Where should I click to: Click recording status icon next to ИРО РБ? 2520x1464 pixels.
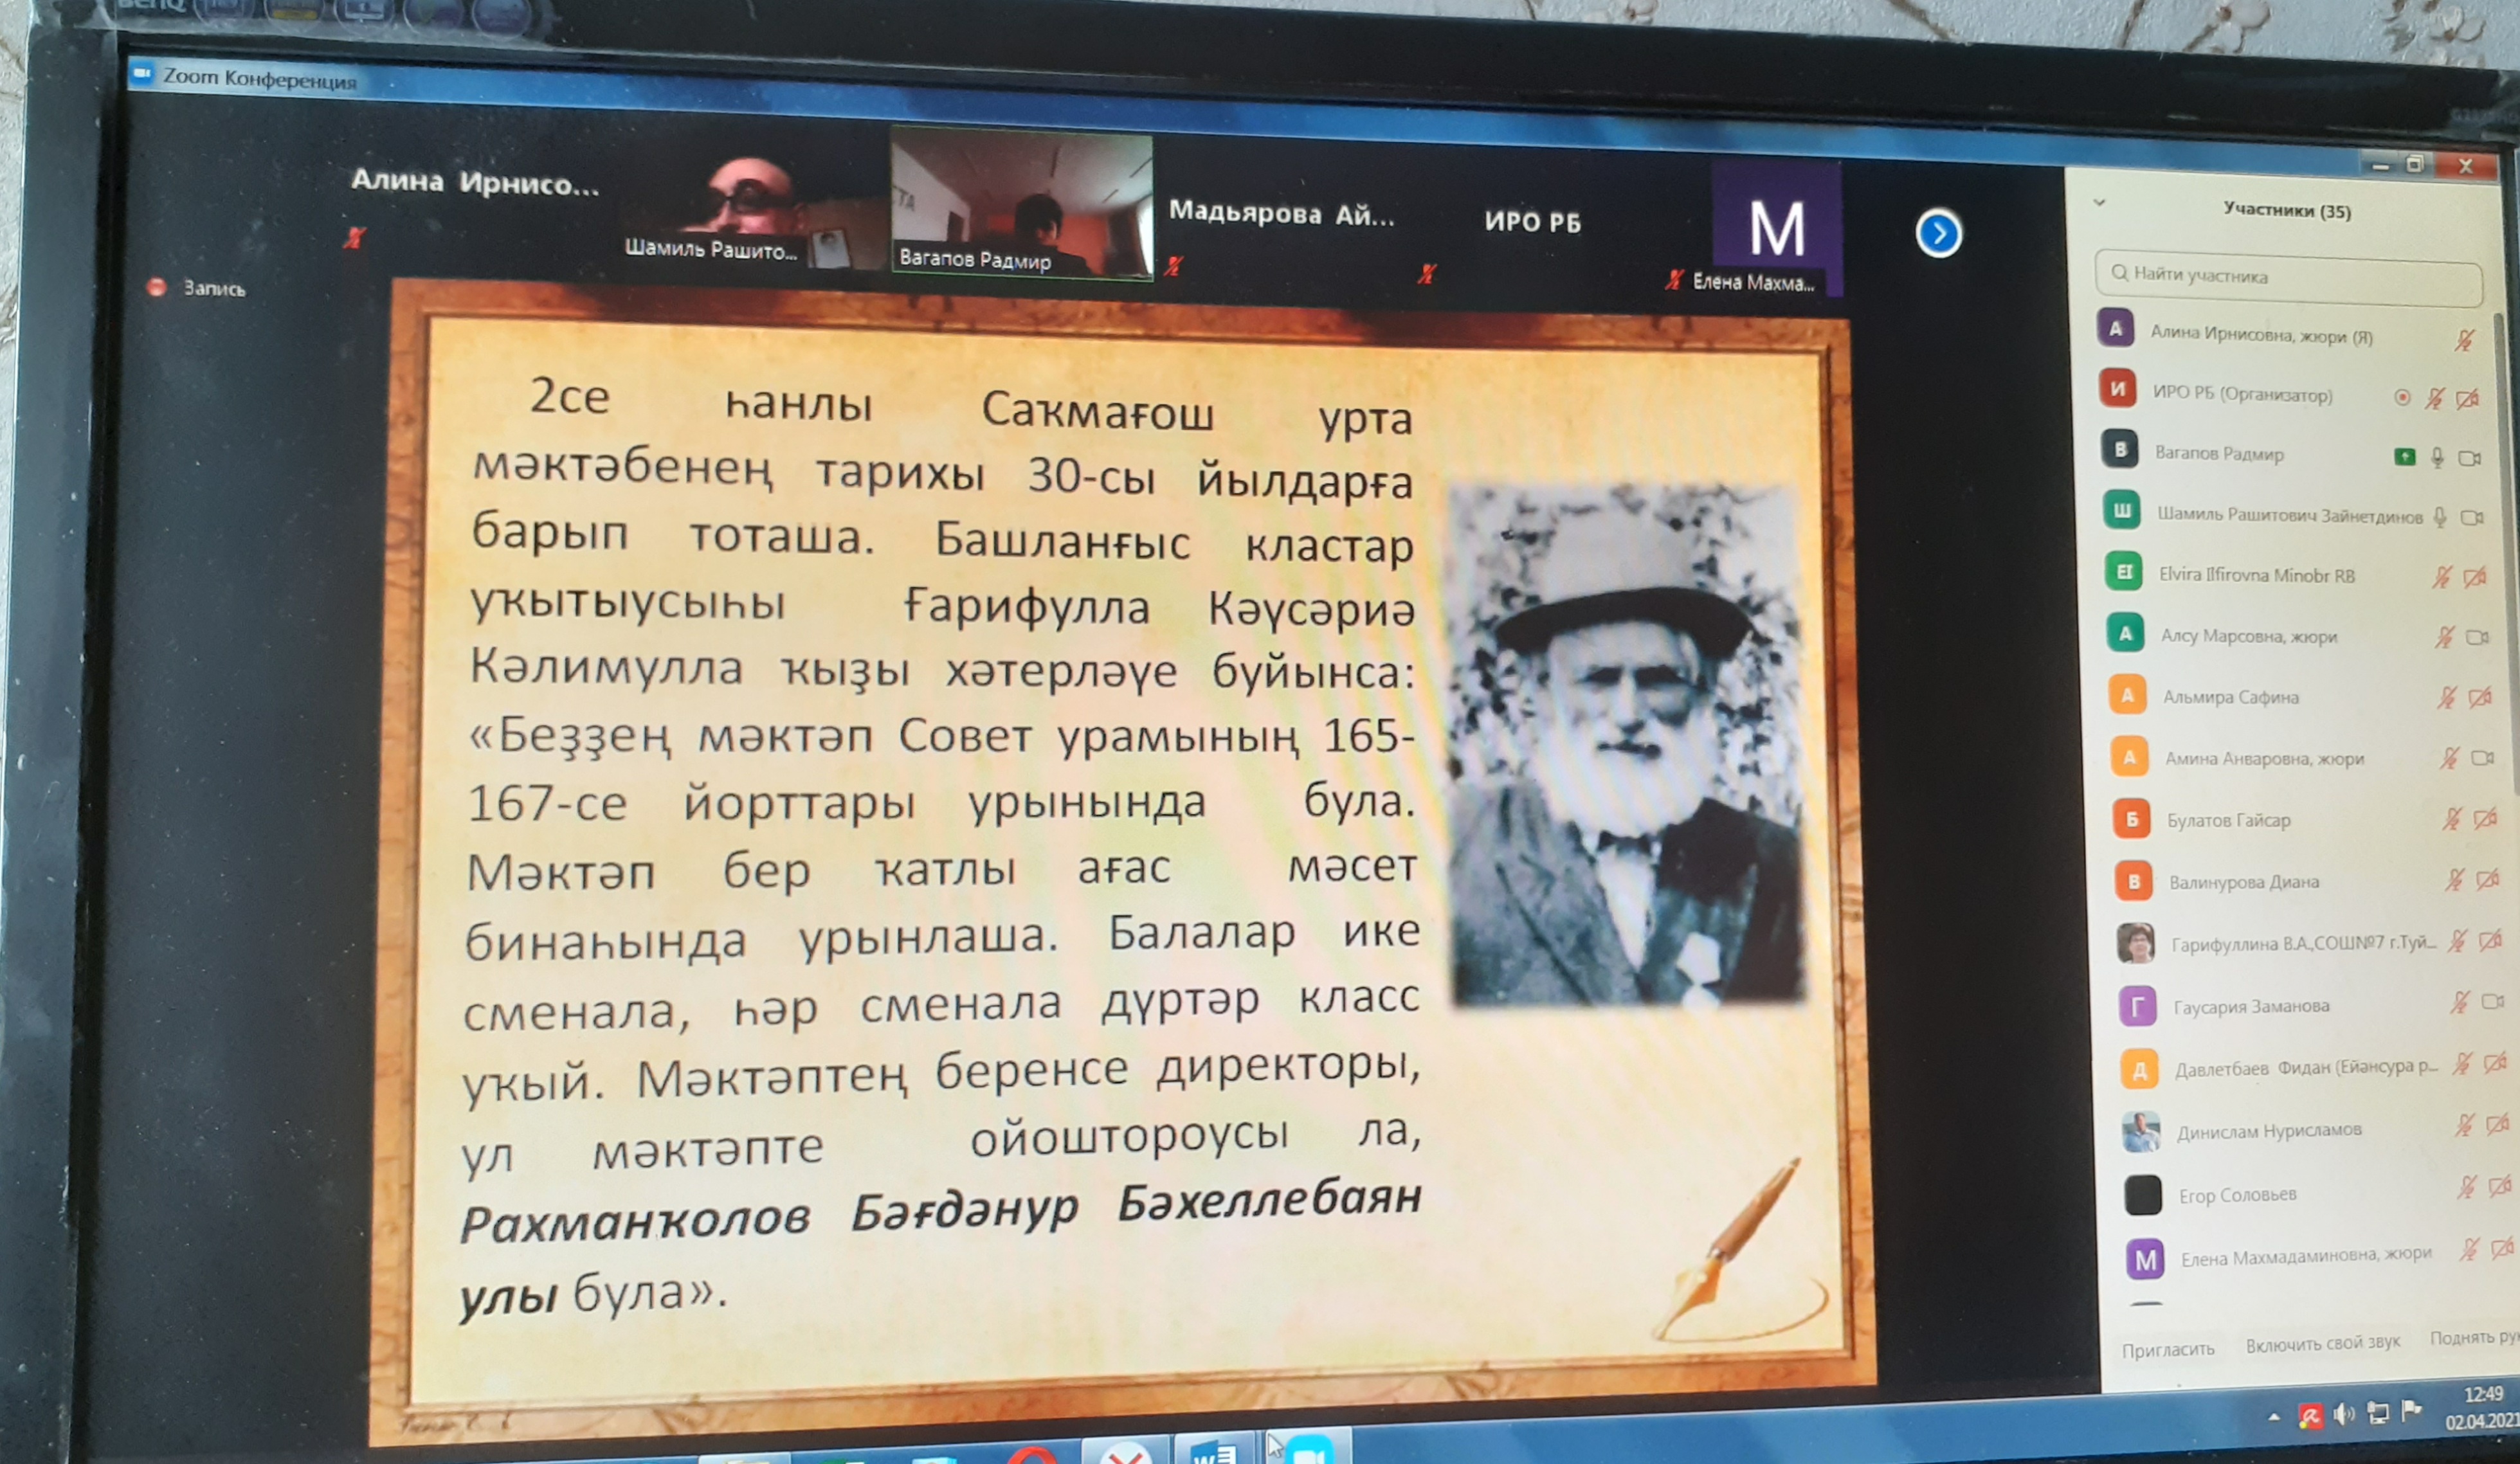click(x=2402, y=397)
